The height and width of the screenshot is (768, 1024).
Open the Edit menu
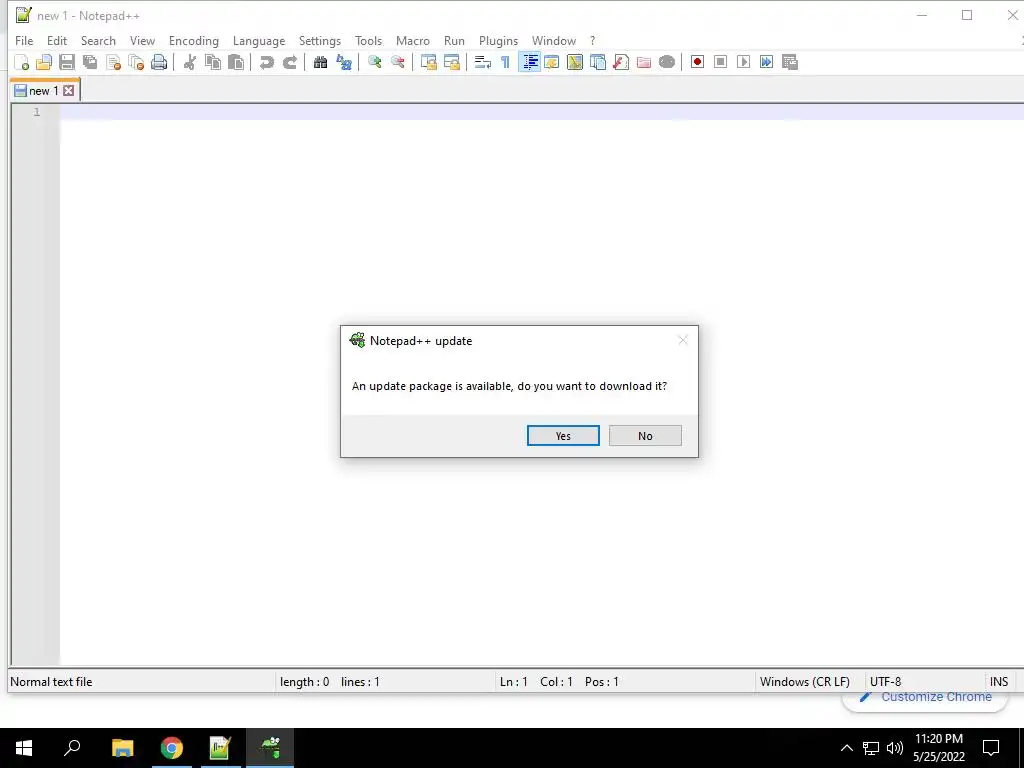point(57,40)
